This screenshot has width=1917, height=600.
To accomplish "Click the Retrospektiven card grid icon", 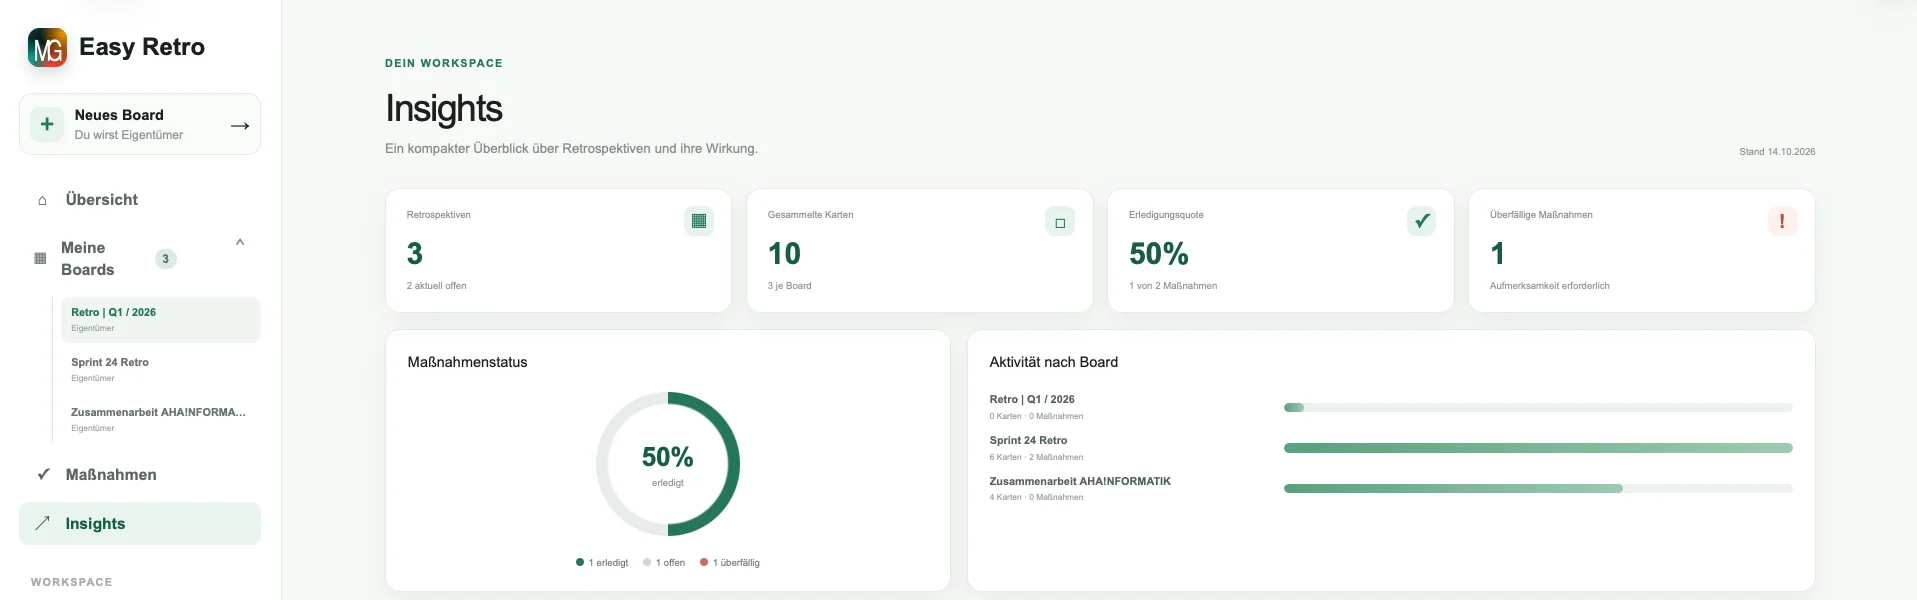I will [699, 221].
